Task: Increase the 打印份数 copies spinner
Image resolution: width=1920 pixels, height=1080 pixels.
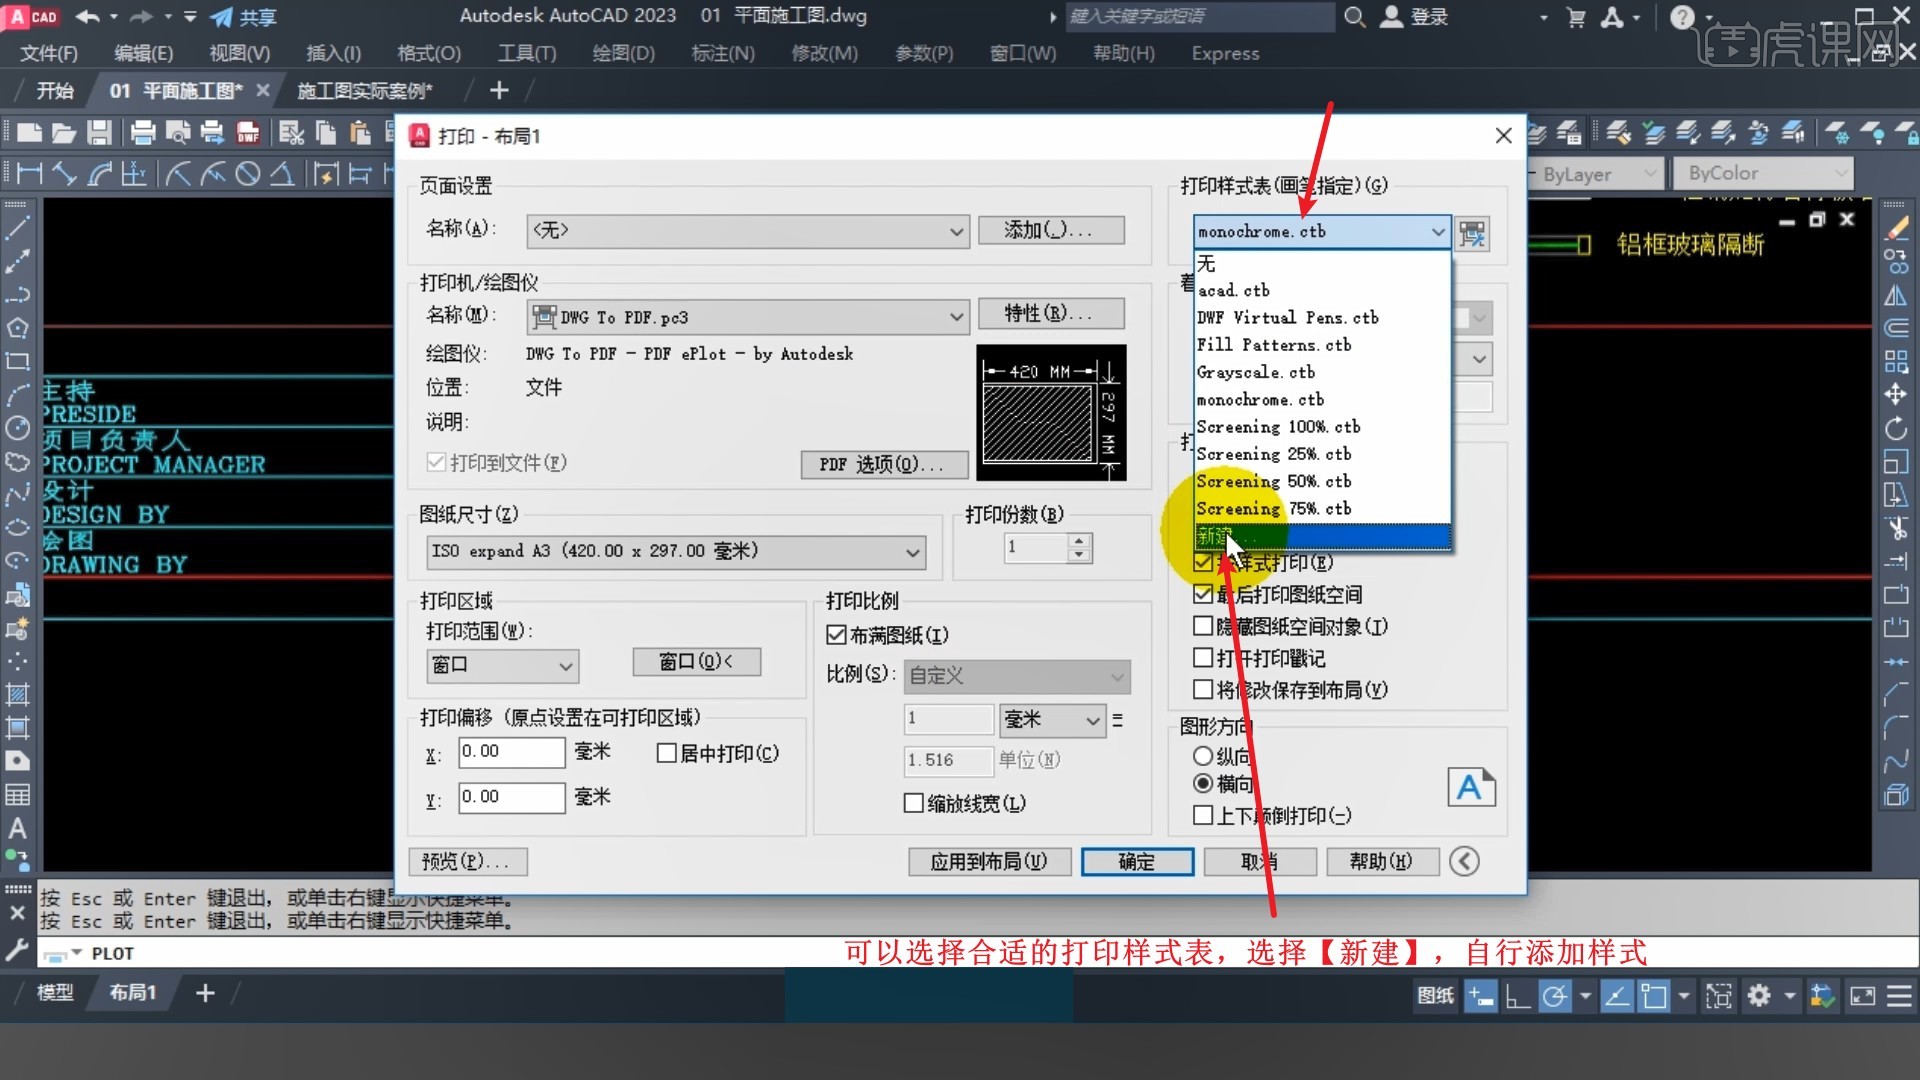Action: tap(1079, 541)
